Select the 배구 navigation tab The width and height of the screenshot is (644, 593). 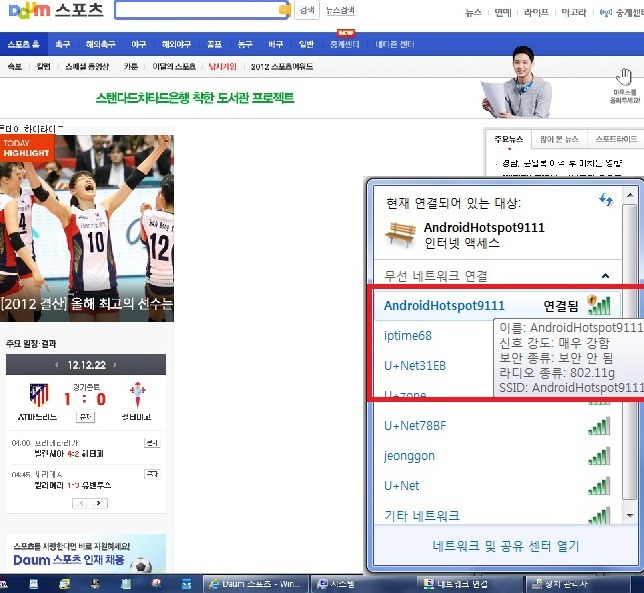[276, 44]
